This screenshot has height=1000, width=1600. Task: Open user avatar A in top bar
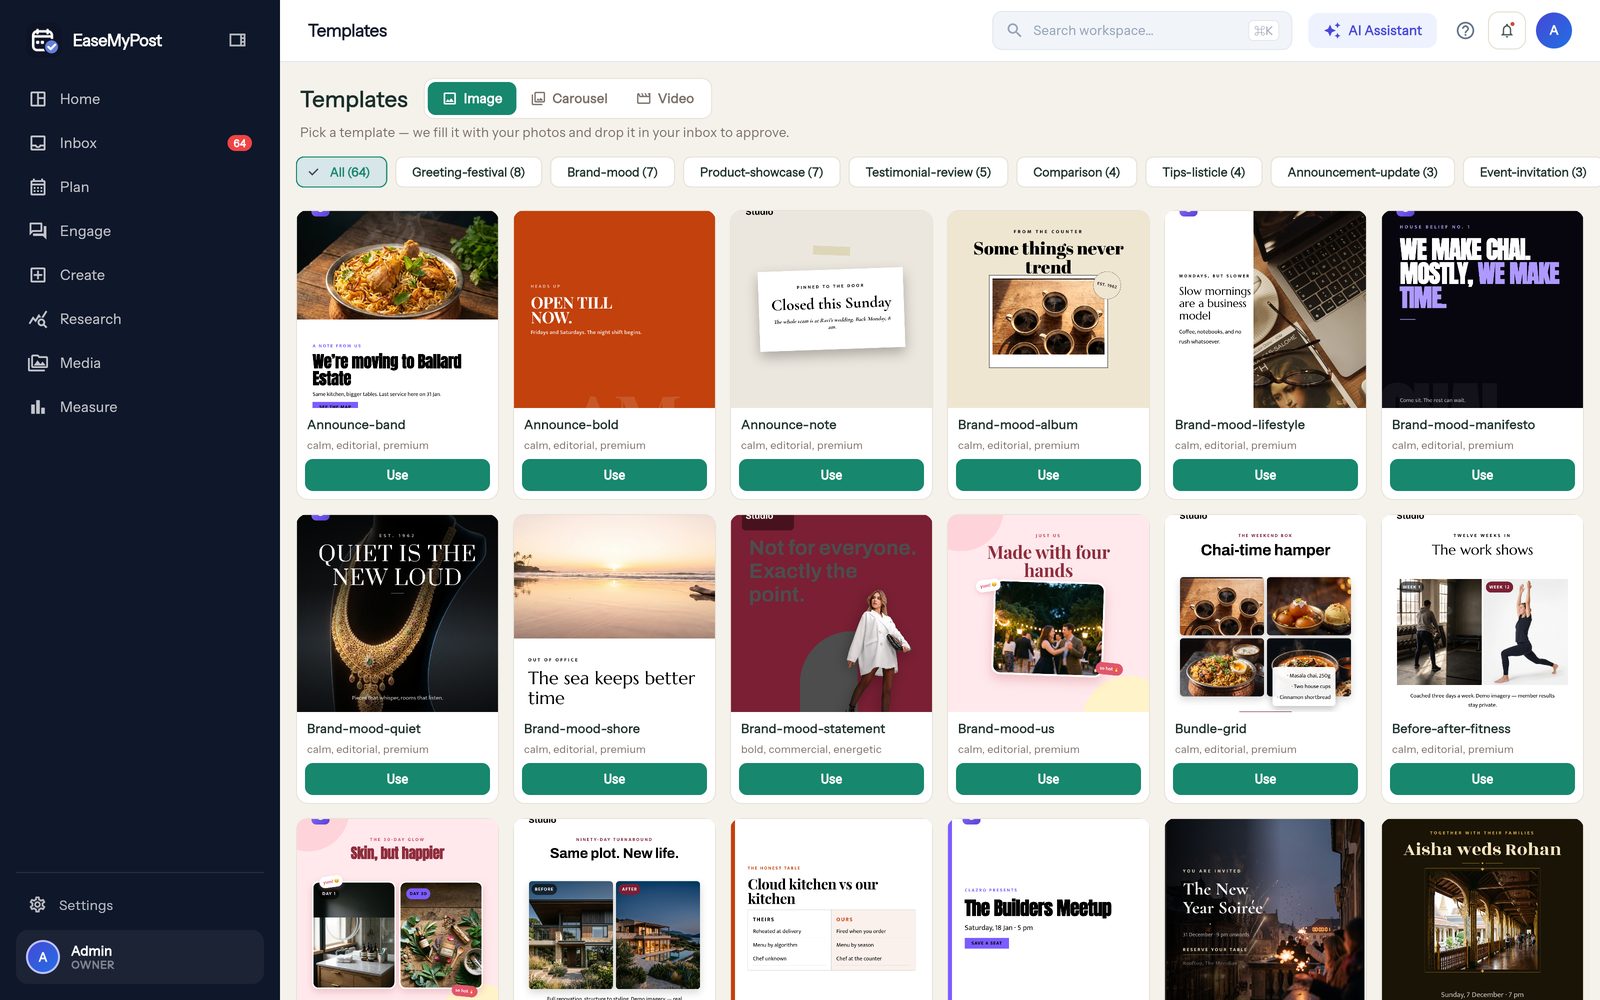[x=1554, y=30]
